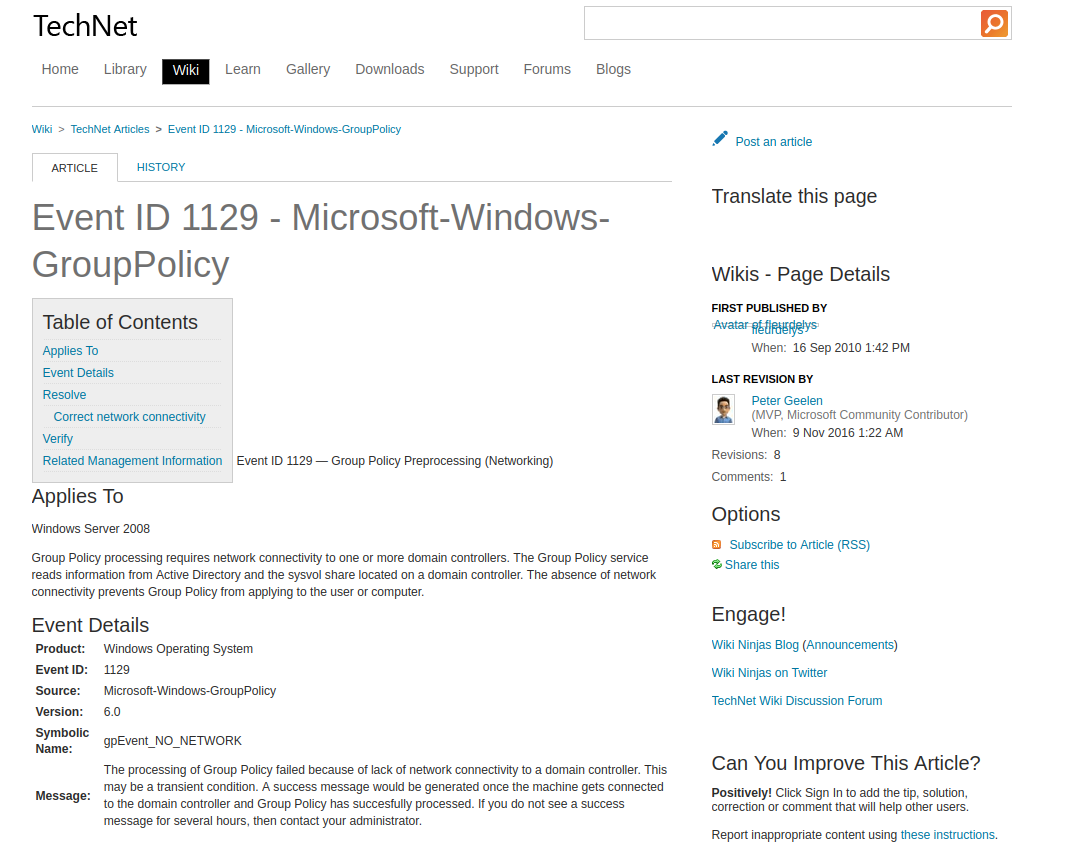Click the Windows Operating System product value

pos(178,649)
